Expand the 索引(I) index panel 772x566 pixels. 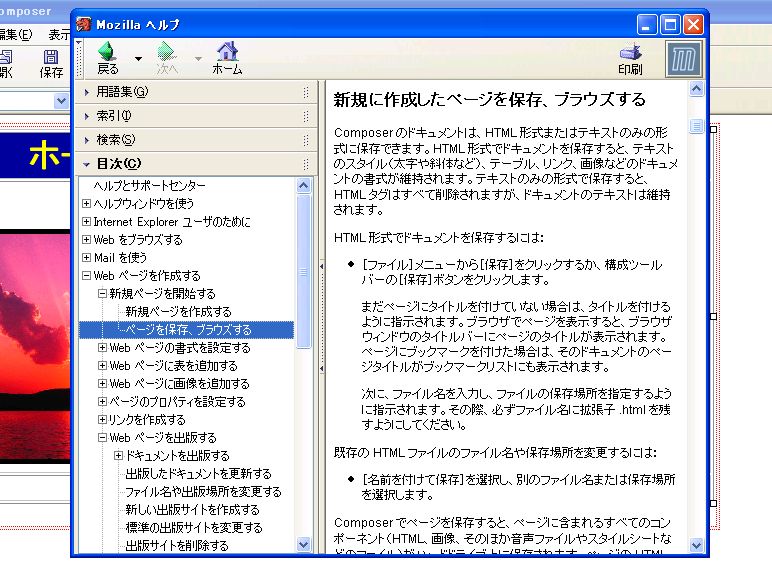click(196, 116)
